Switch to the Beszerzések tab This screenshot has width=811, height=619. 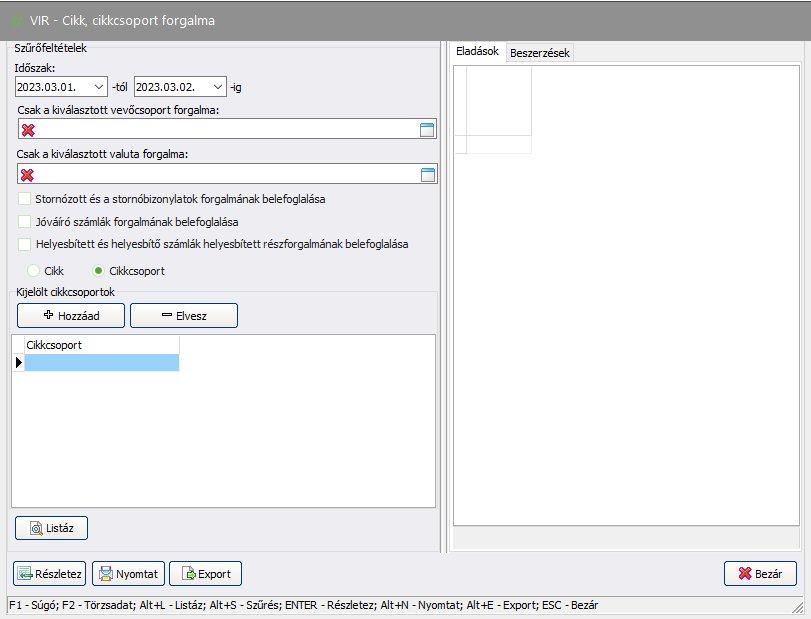(539, 53)
